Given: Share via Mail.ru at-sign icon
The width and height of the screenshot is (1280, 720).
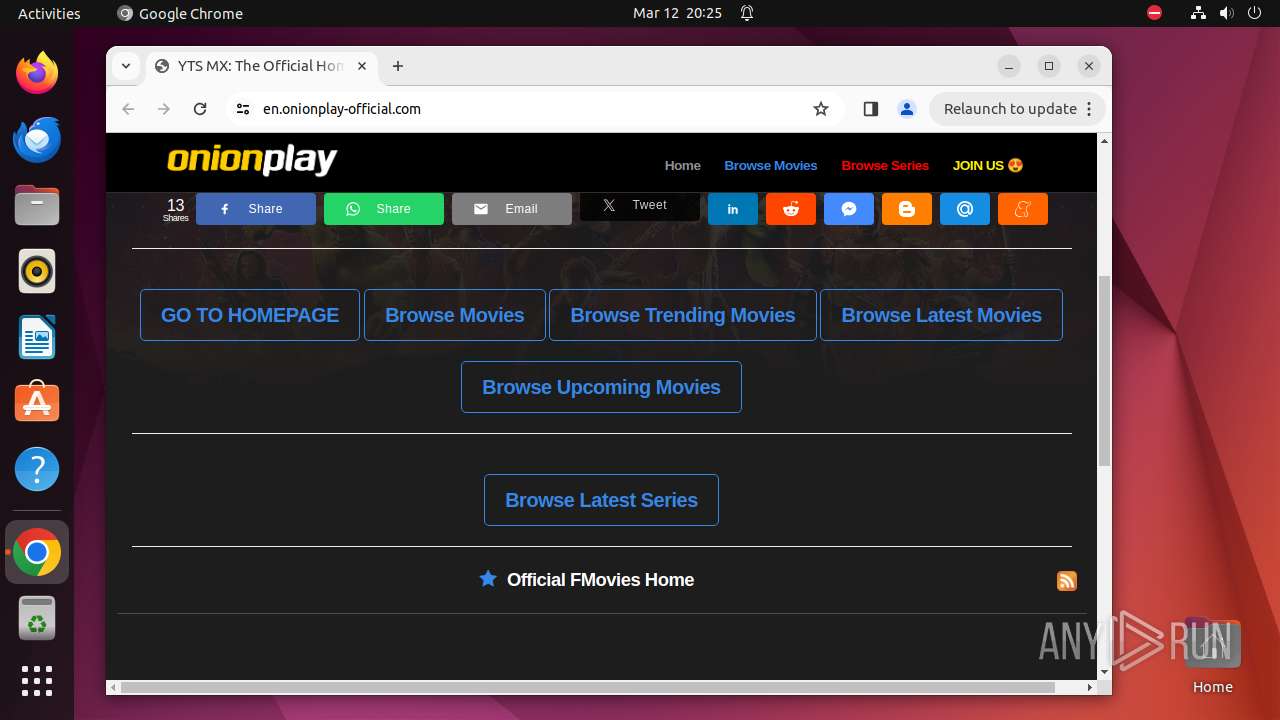Looking at the screenshot, I should tap(965, 209).
